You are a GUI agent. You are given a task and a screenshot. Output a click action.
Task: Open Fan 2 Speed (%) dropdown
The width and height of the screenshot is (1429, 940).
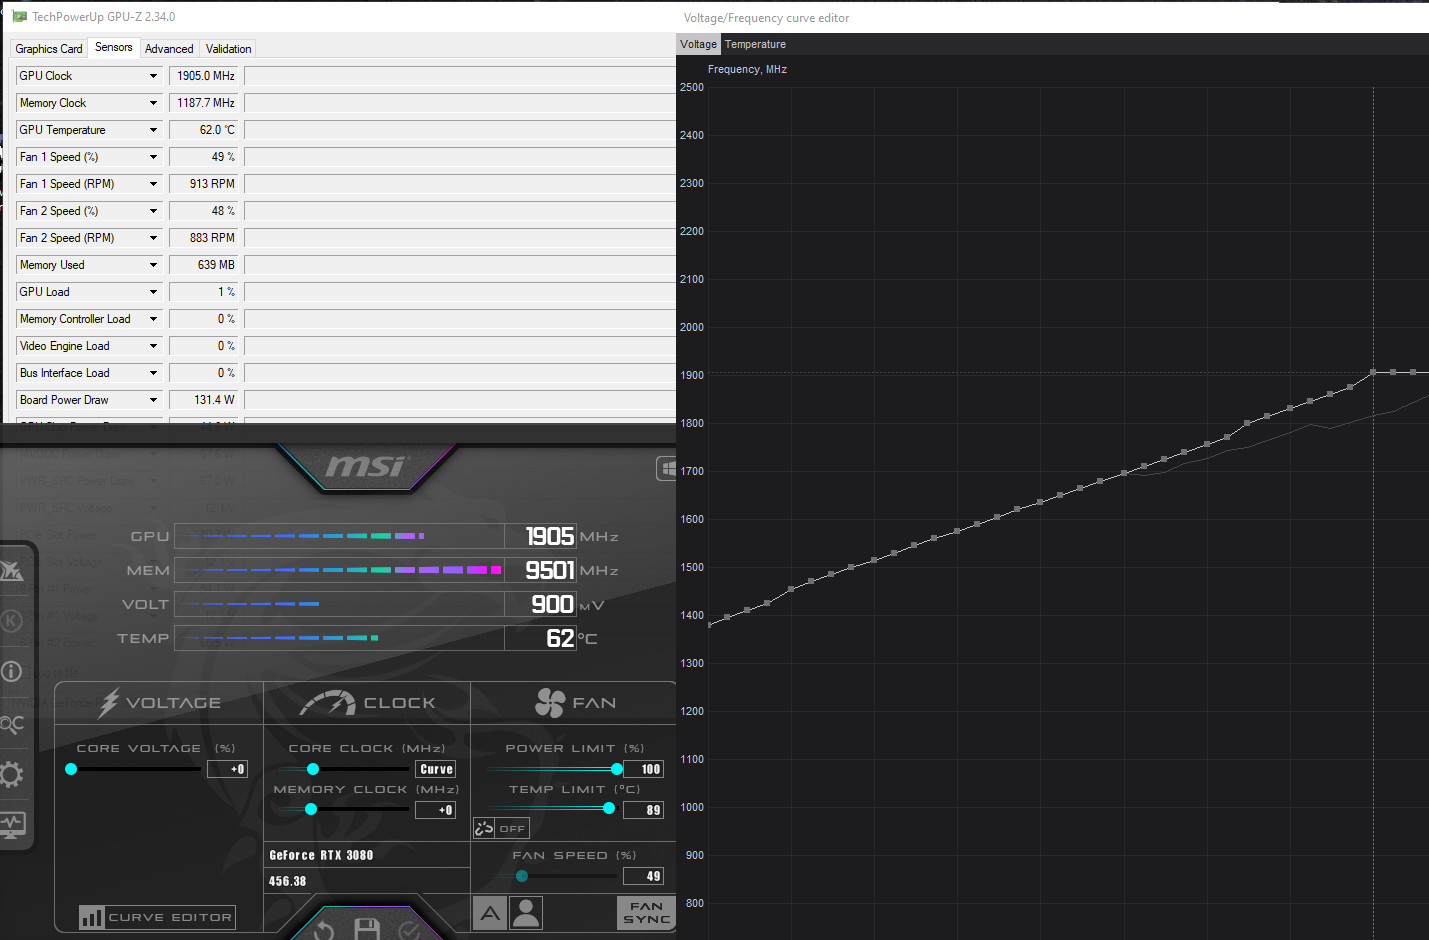point(153,211)
